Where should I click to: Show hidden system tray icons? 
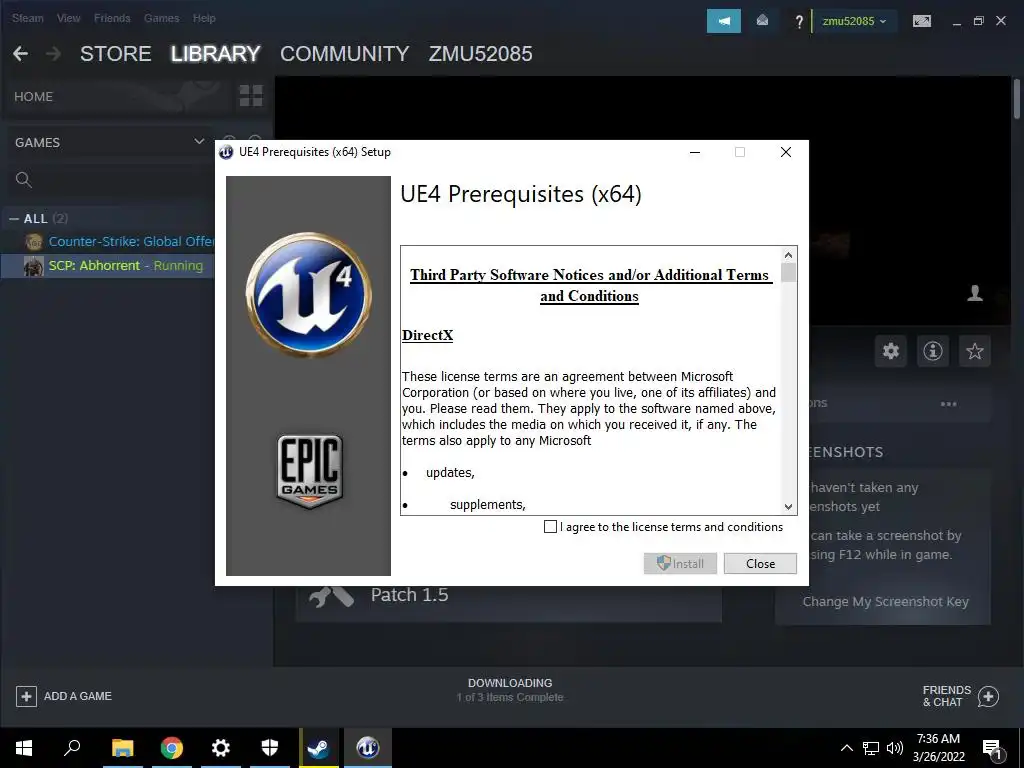coord(846,748)
